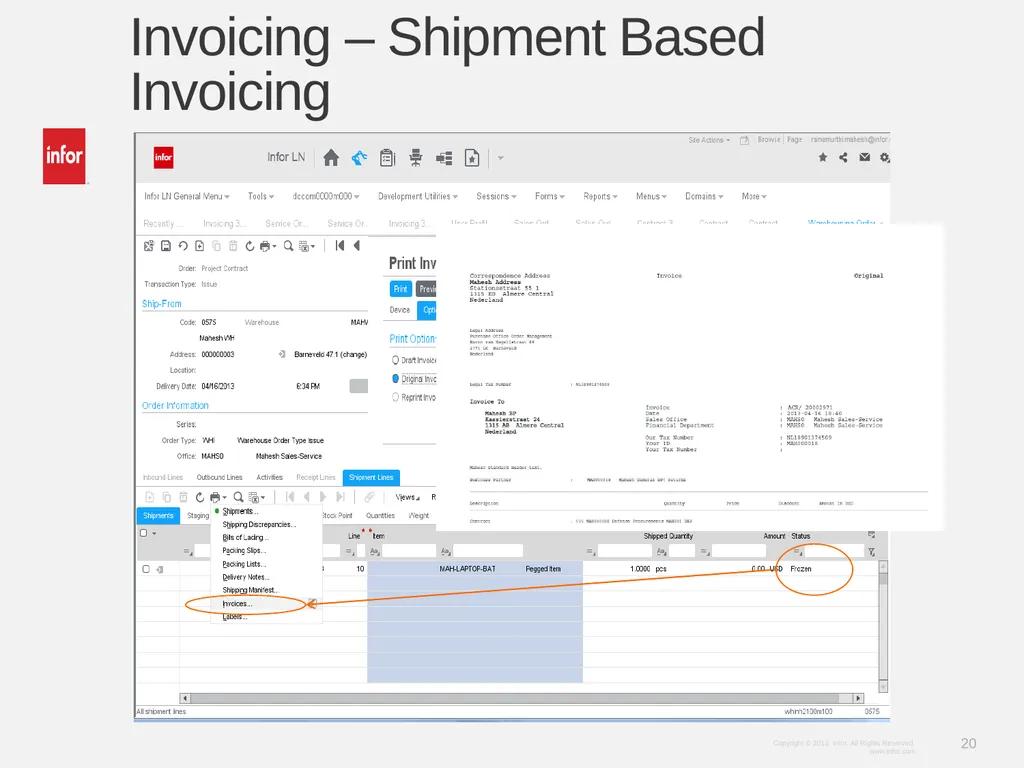Click the blue Print button
The height and width of the screenshot is (768, 1024).
[400, 289]
